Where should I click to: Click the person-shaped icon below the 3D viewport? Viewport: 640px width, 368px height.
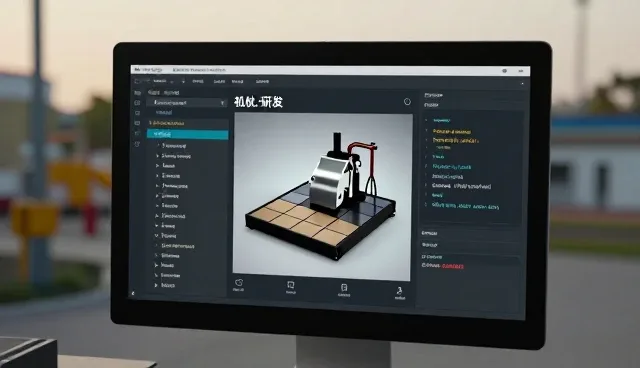(x=400, y=291)
